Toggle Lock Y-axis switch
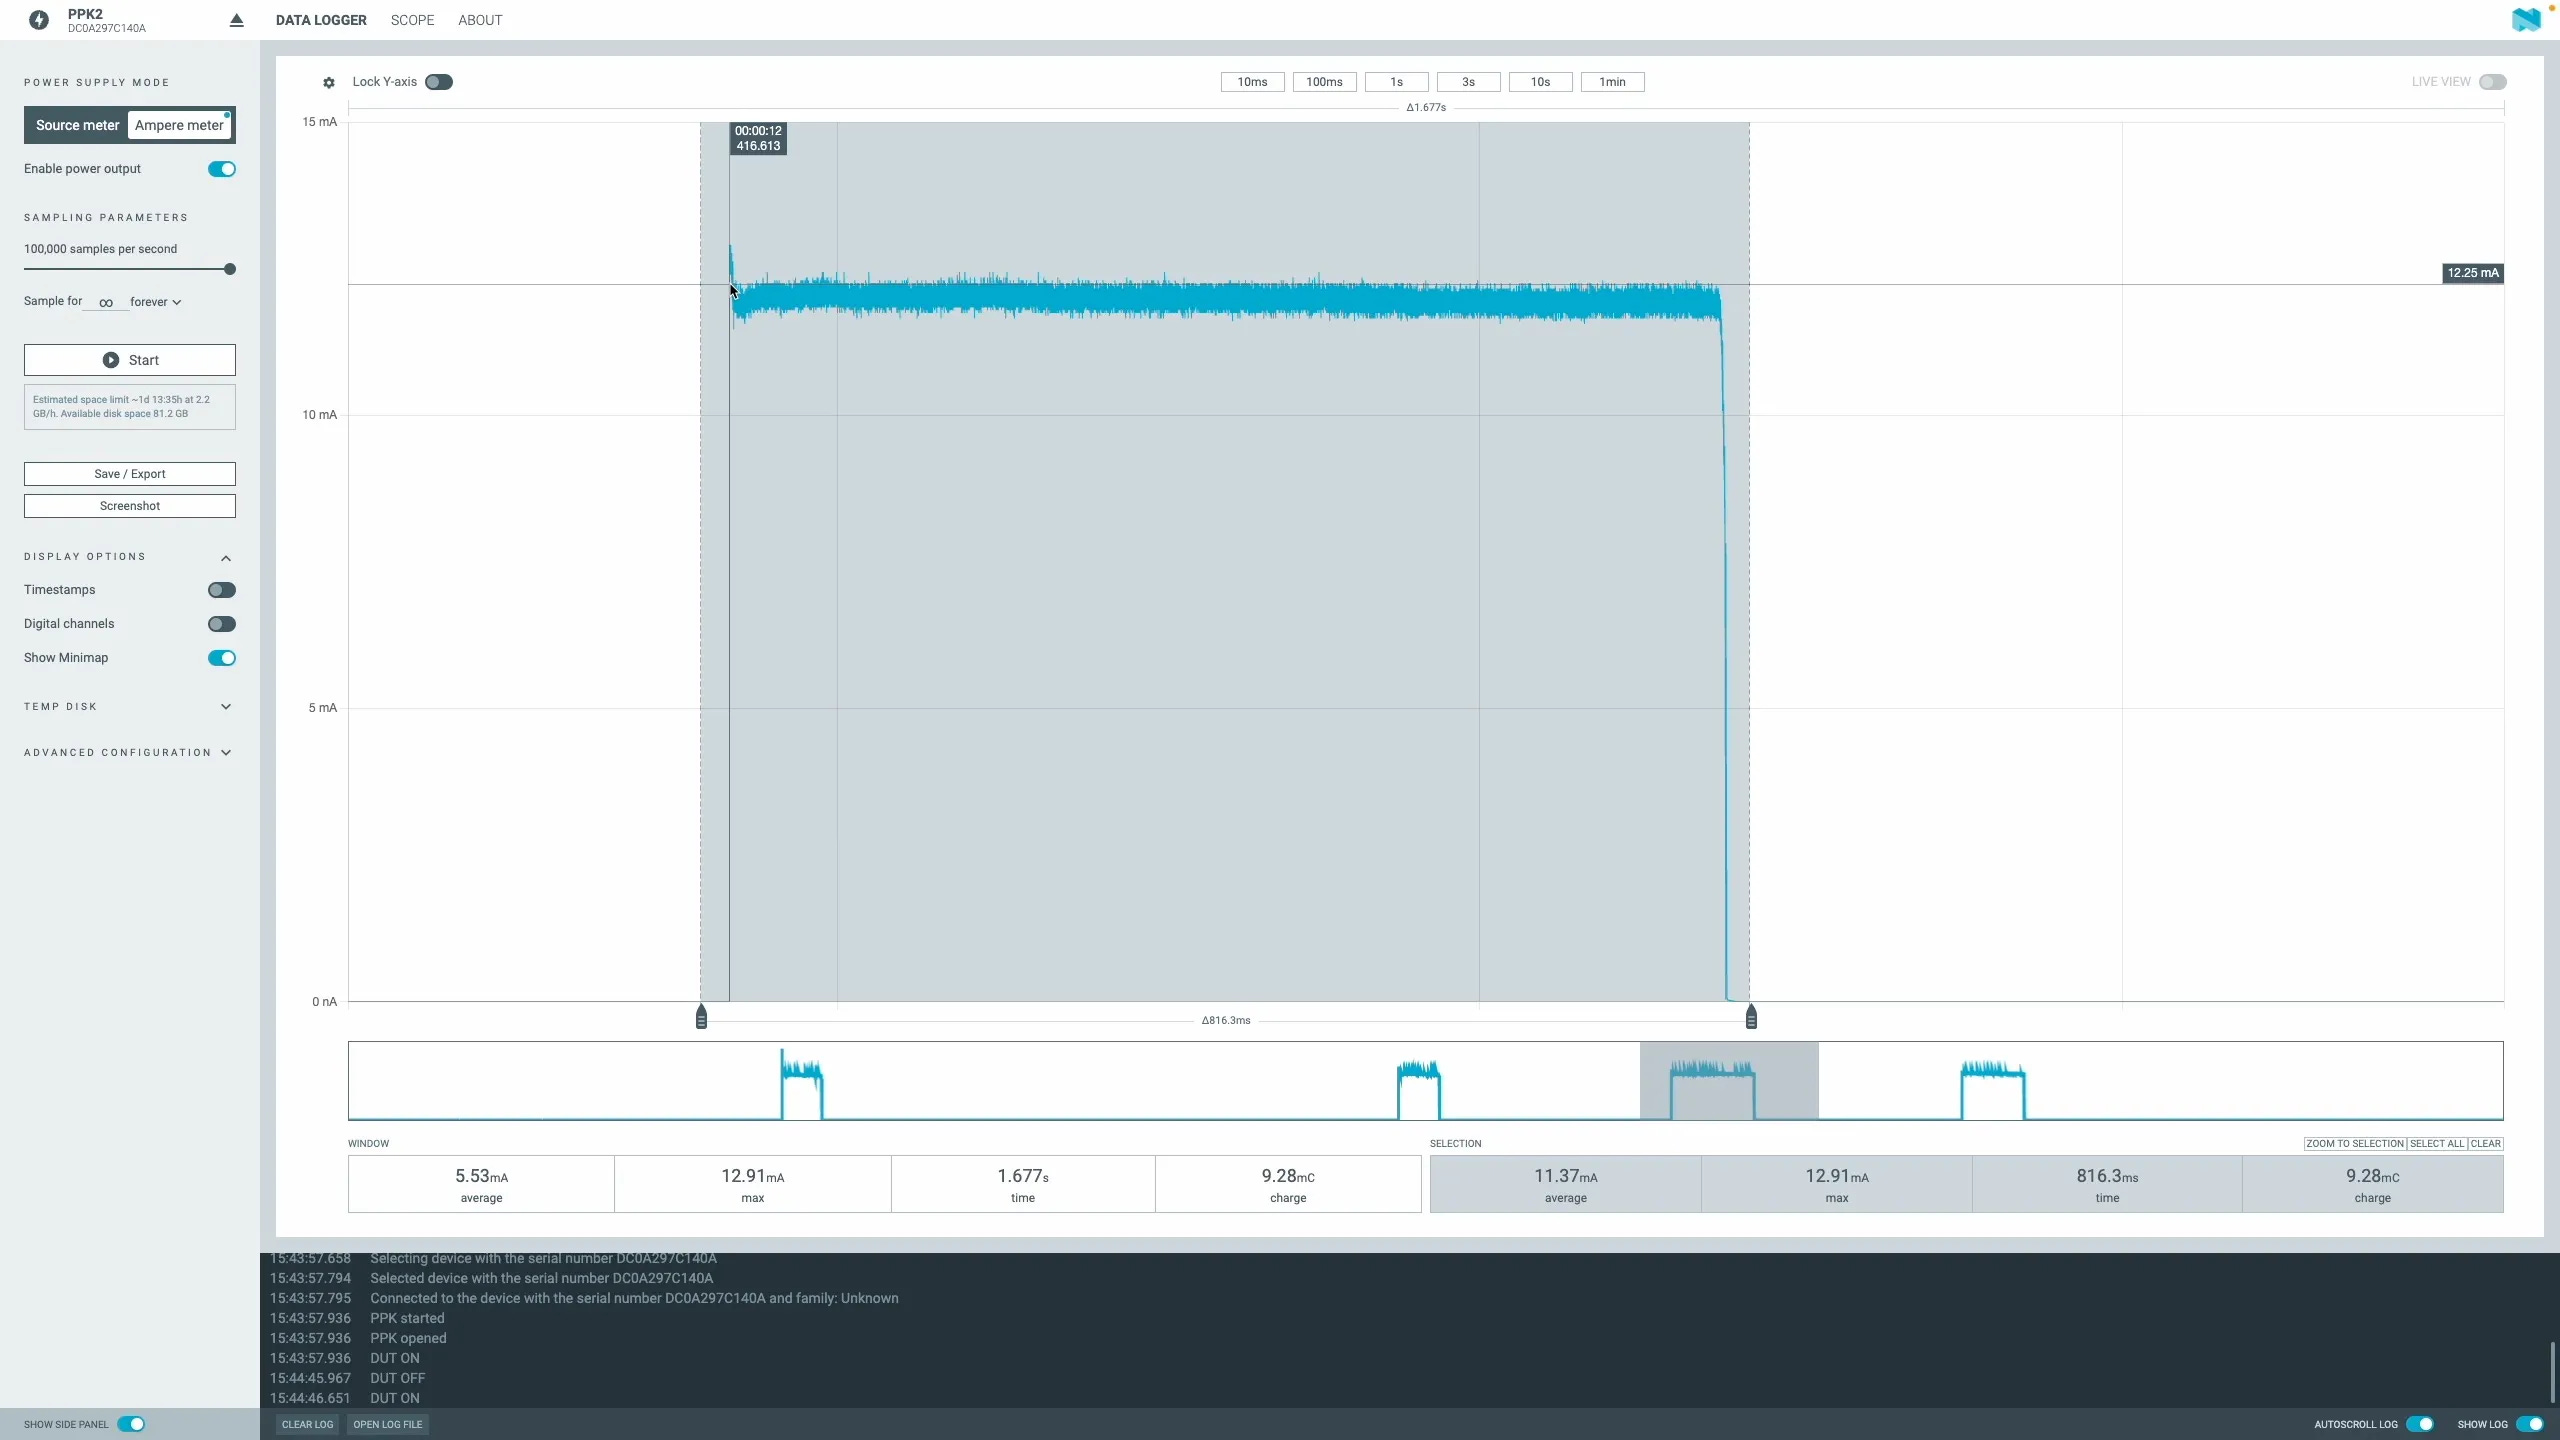The width and height of the screenshot is (2560, 1440). click(438, 82)
